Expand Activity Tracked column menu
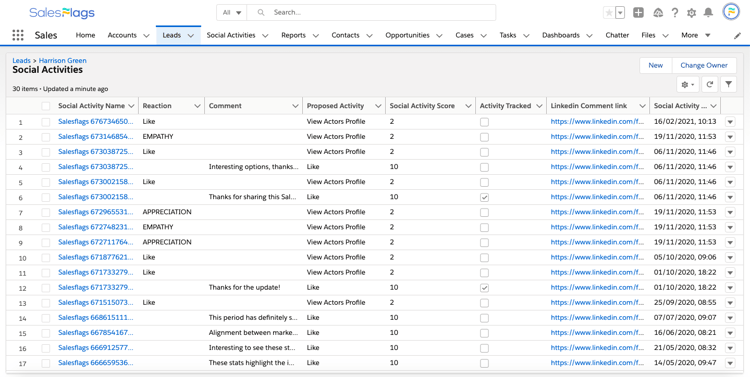This screenshot has width=750, height=377. point(540,106)
